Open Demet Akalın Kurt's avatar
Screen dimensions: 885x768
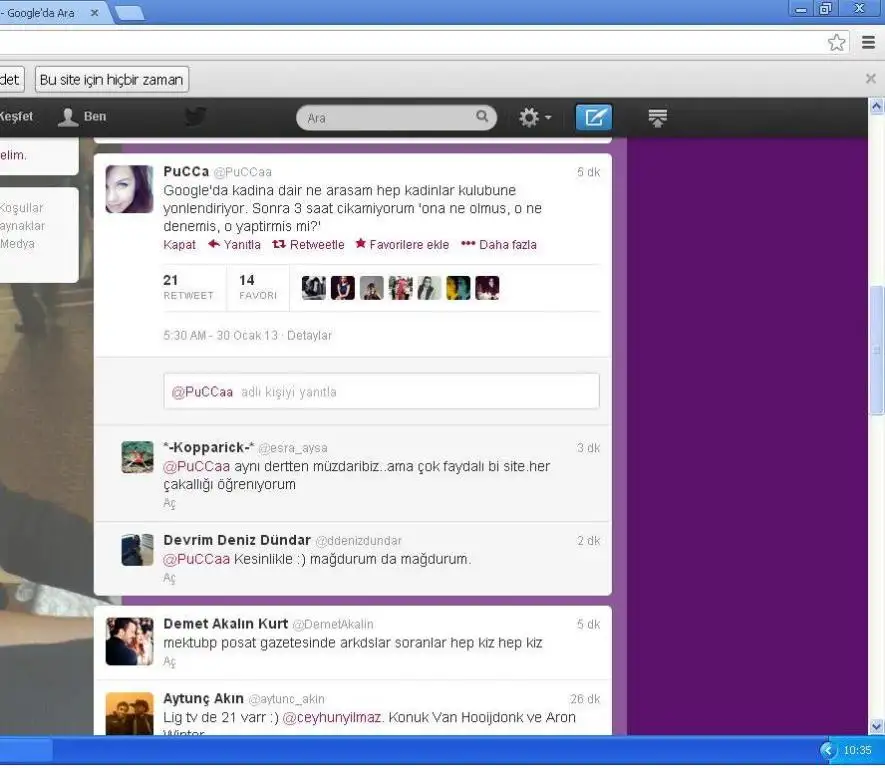click(129, 642)
